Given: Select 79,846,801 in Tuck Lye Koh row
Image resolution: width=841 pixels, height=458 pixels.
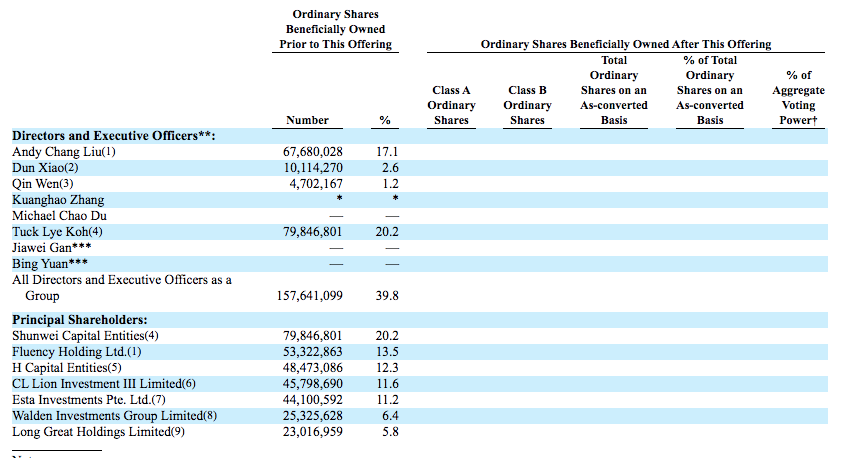Looking at the screenshot, I should click(313, 232).
